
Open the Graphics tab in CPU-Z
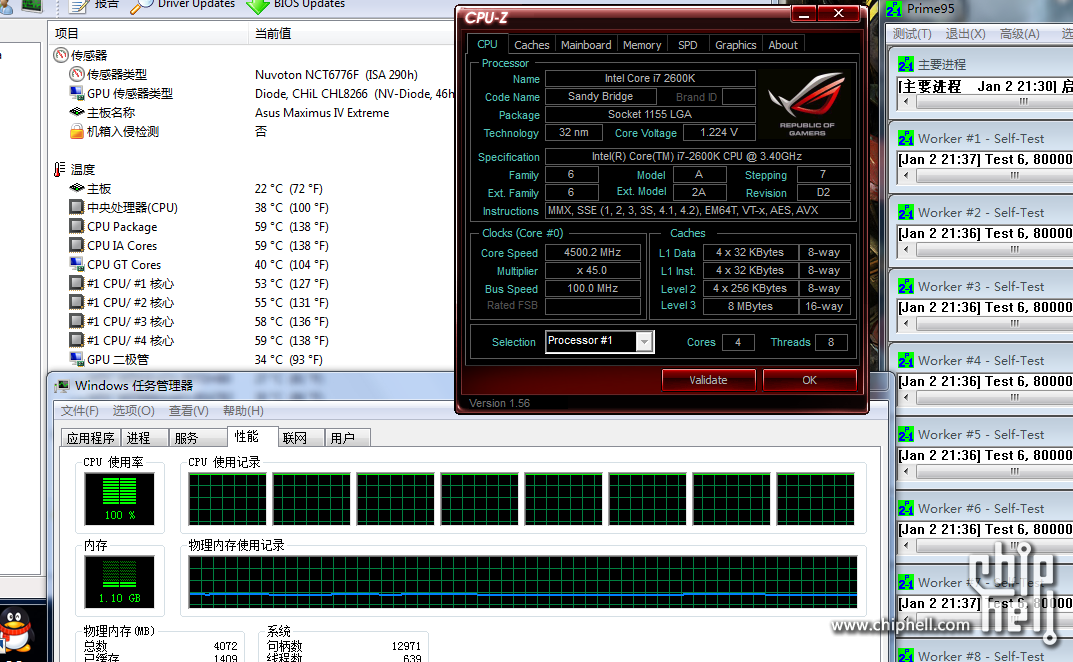tap(736, 45)
